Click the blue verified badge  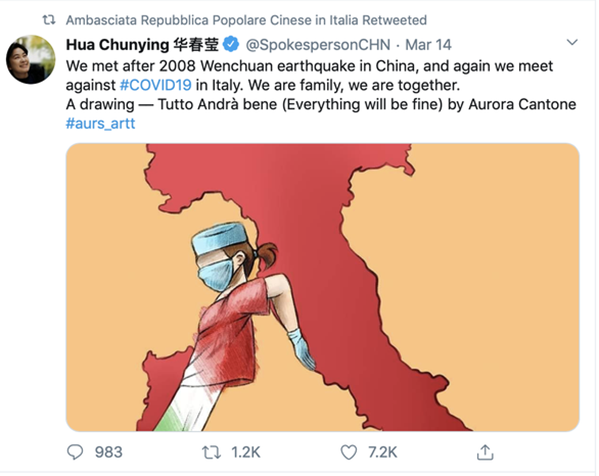click(x=231, y=44)
